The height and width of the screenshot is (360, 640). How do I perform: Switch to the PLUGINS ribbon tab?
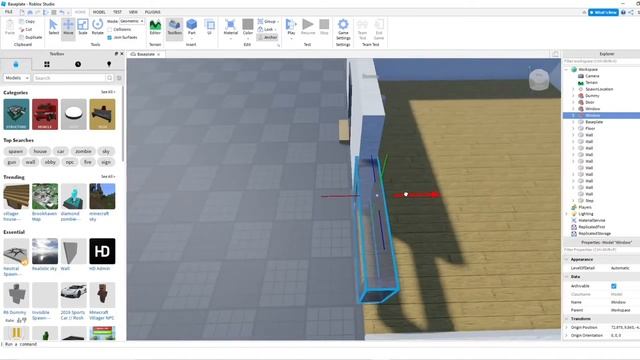(x=153, y=12)
